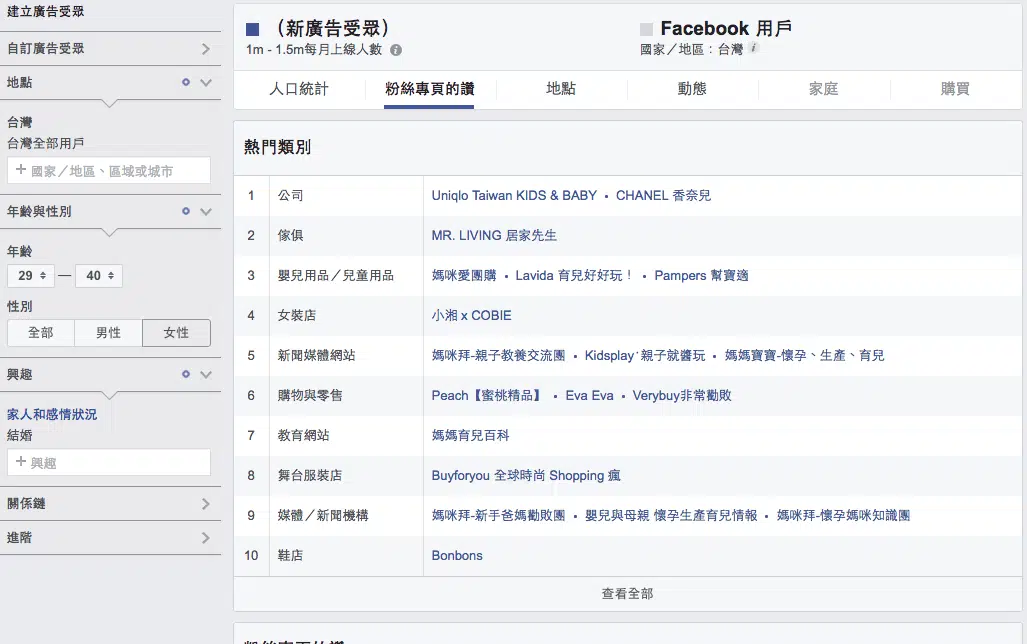Open 媽媽育兒百科 page link
1027x644 pixels.
[x=470, y=435]
